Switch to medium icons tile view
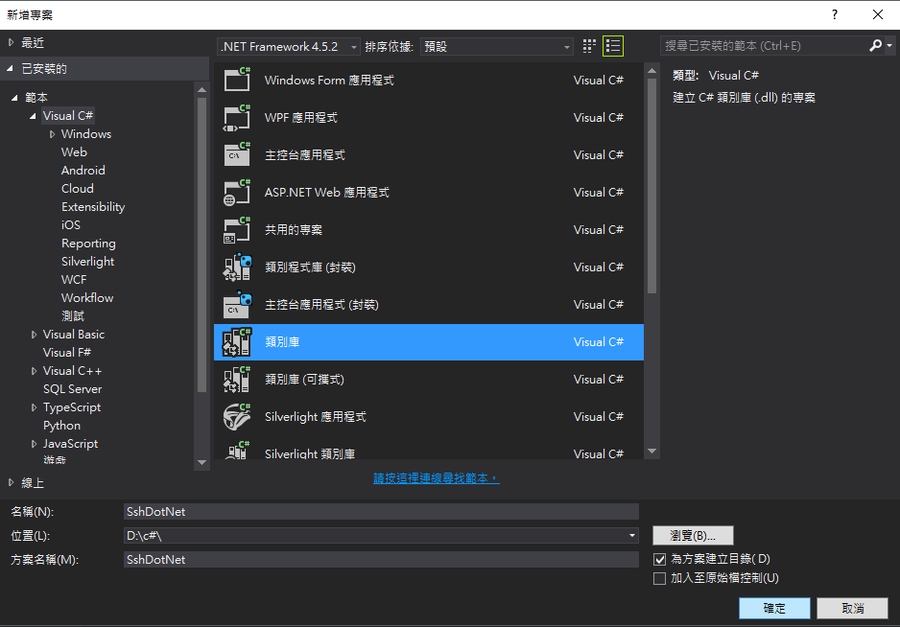The width and height of the screenshot is (900, 627). click(x=589, y=46)
